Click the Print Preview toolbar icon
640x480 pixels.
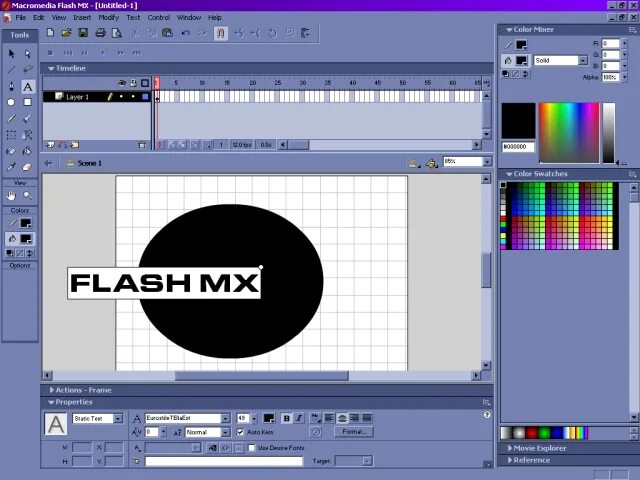117,33
